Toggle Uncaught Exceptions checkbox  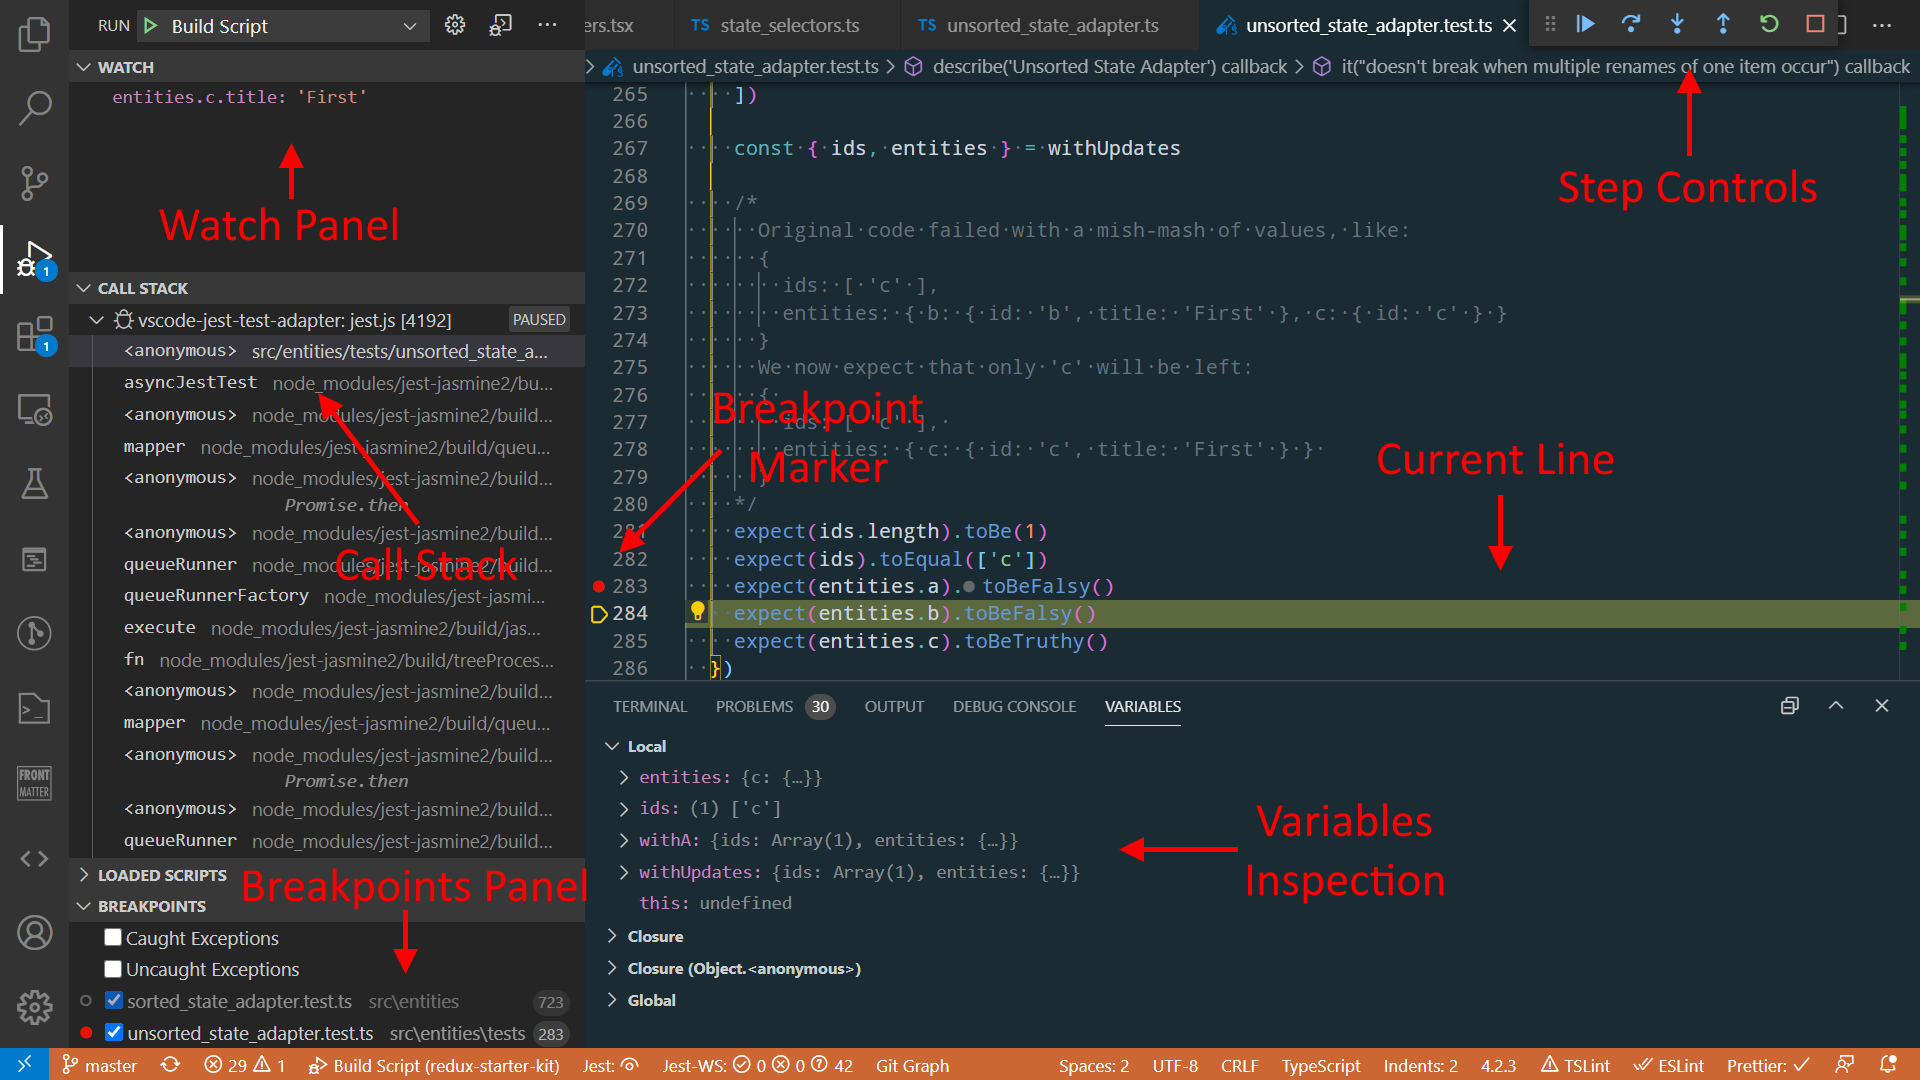click(x=113, y=969)
